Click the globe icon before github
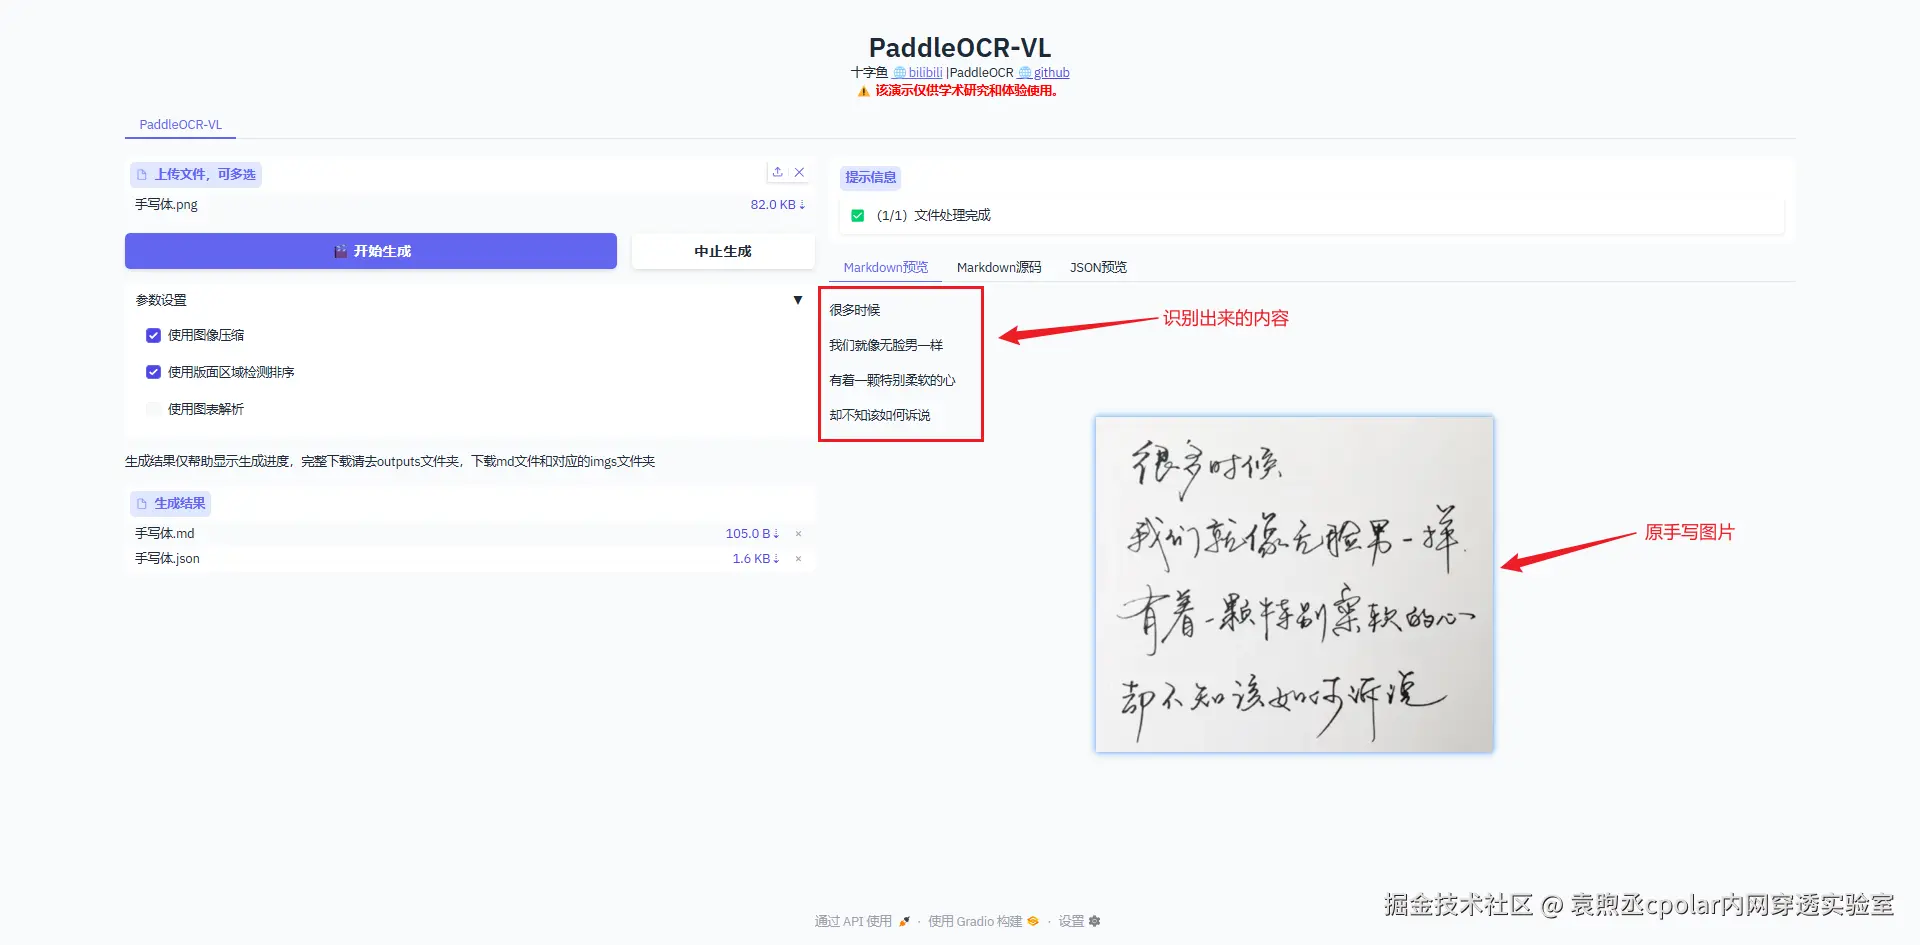The image size is (1920, 945). [x=1024, y=73]
